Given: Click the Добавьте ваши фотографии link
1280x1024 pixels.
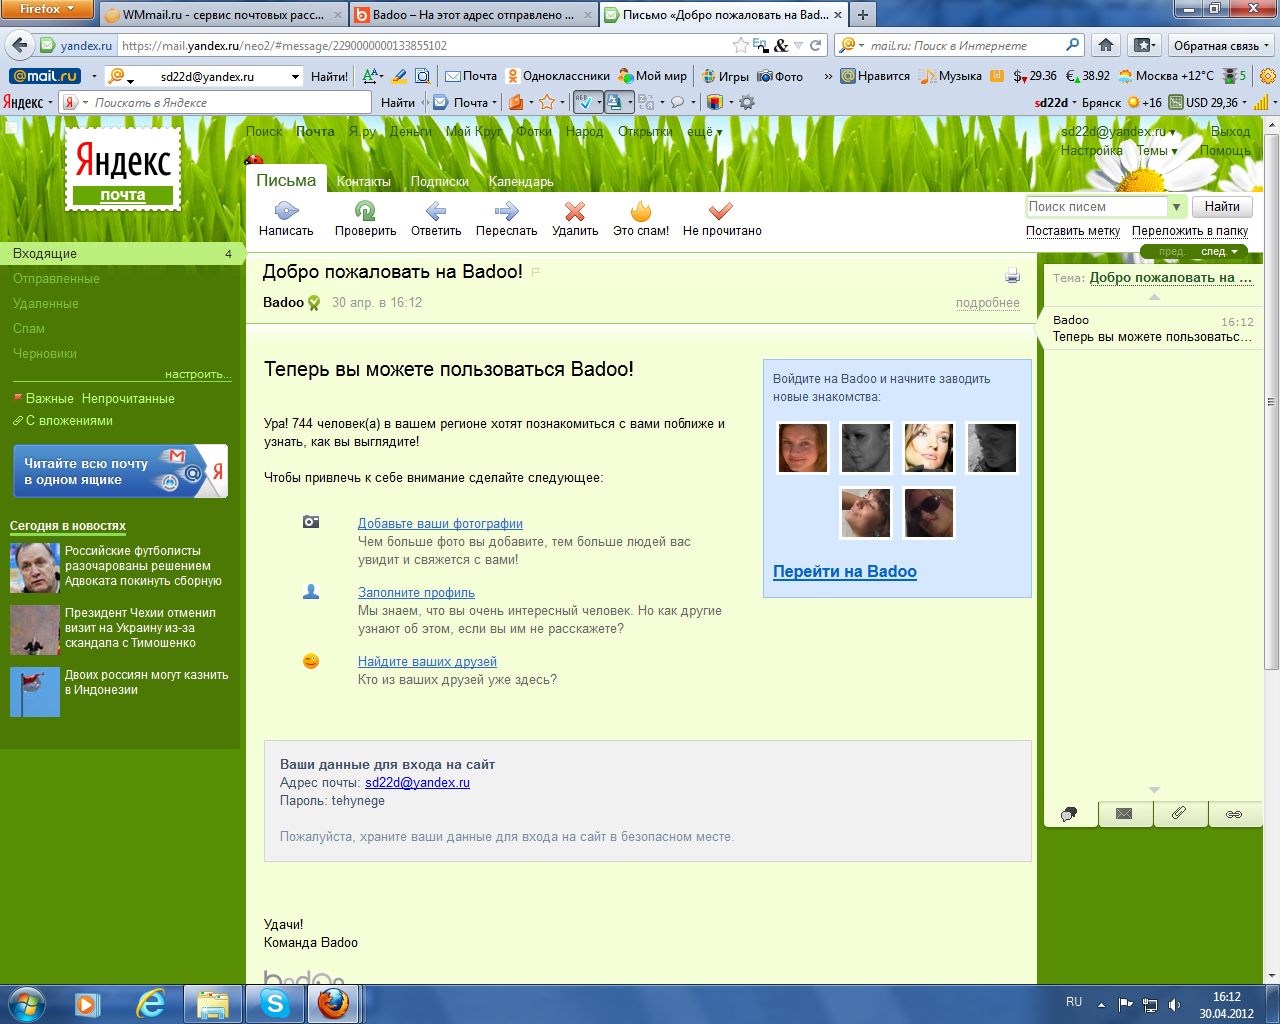Looking at the screenshot, I should pos(440,524).
